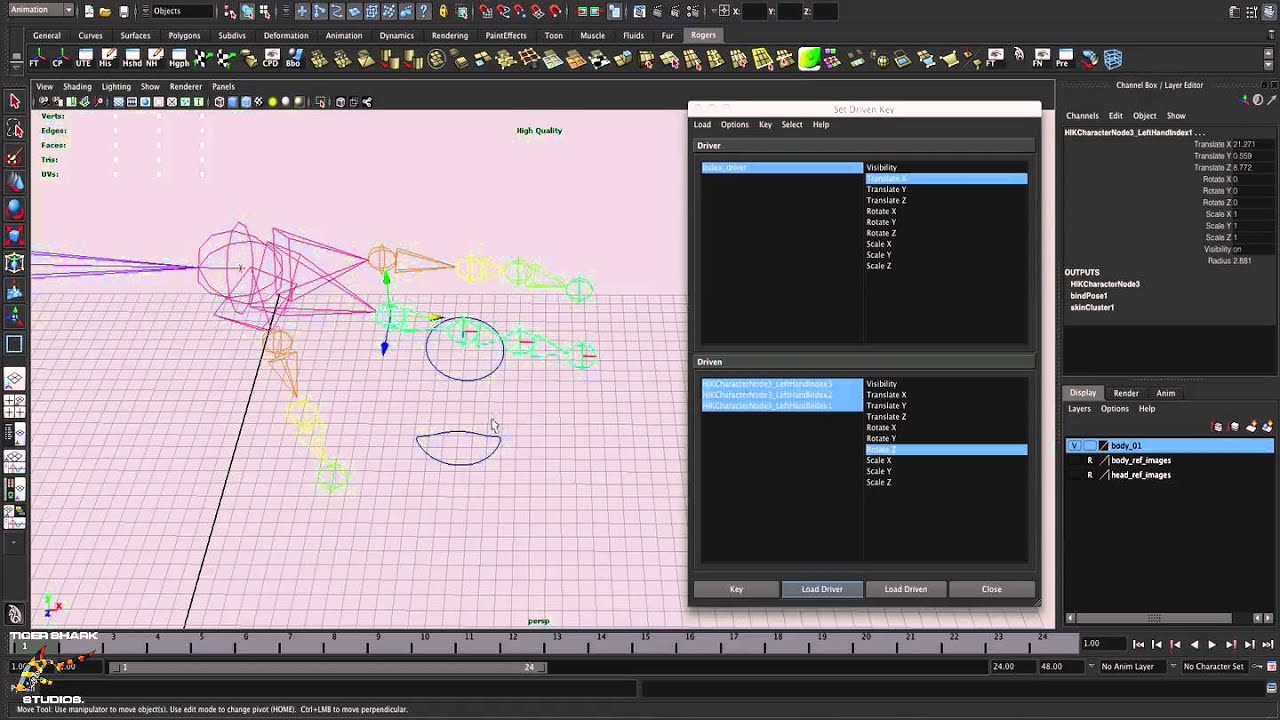Switch to the Render layer tab

tap(1126, 393)
